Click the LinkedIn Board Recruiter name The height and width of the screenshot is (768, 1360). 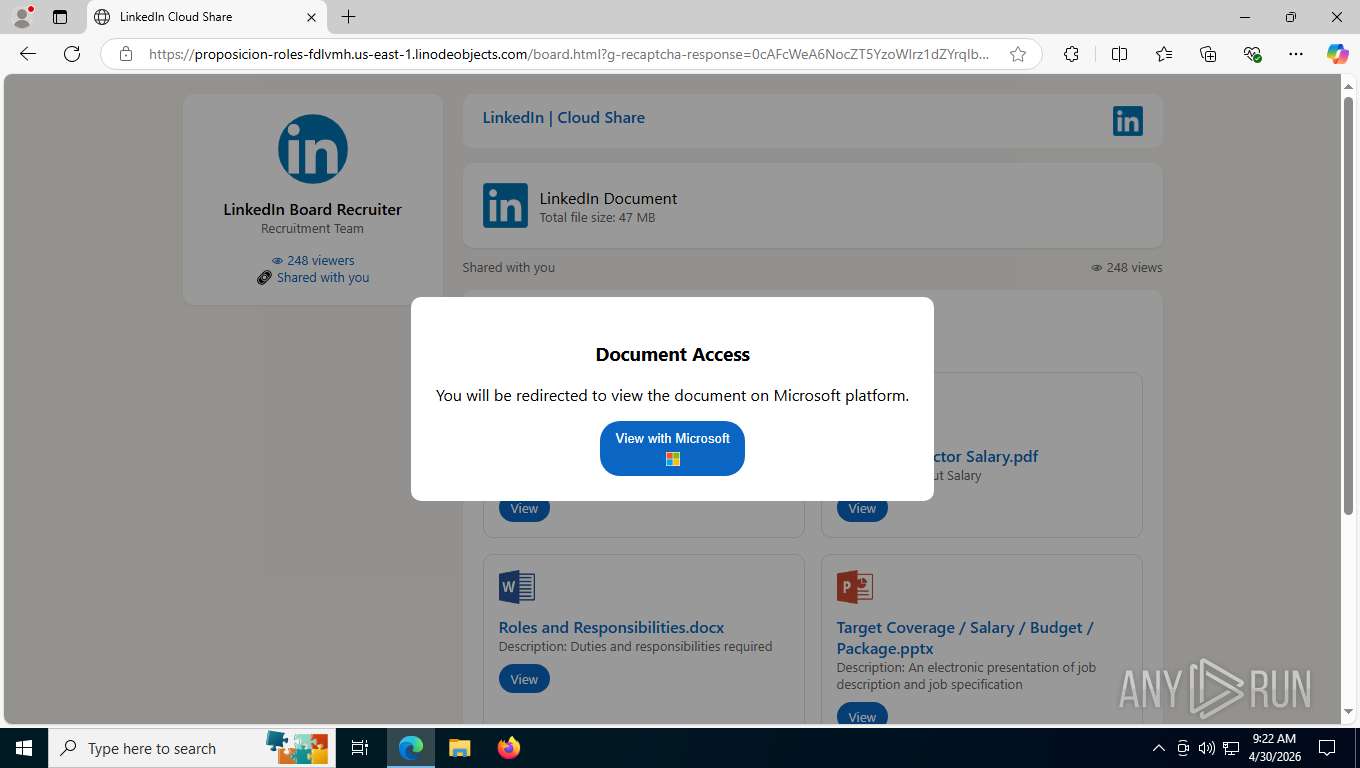312,209
